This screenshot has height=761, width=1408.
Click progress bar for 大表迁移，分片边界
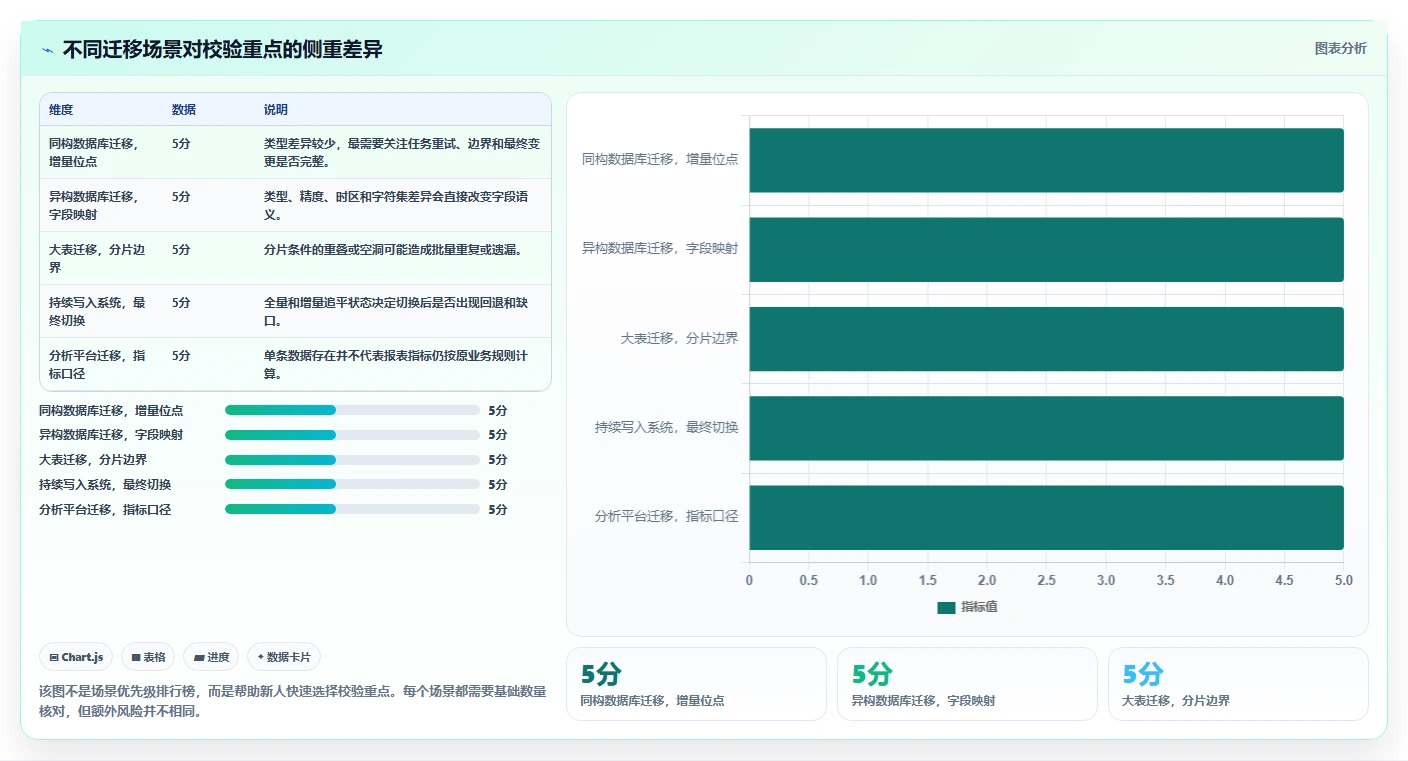(352, 460)
